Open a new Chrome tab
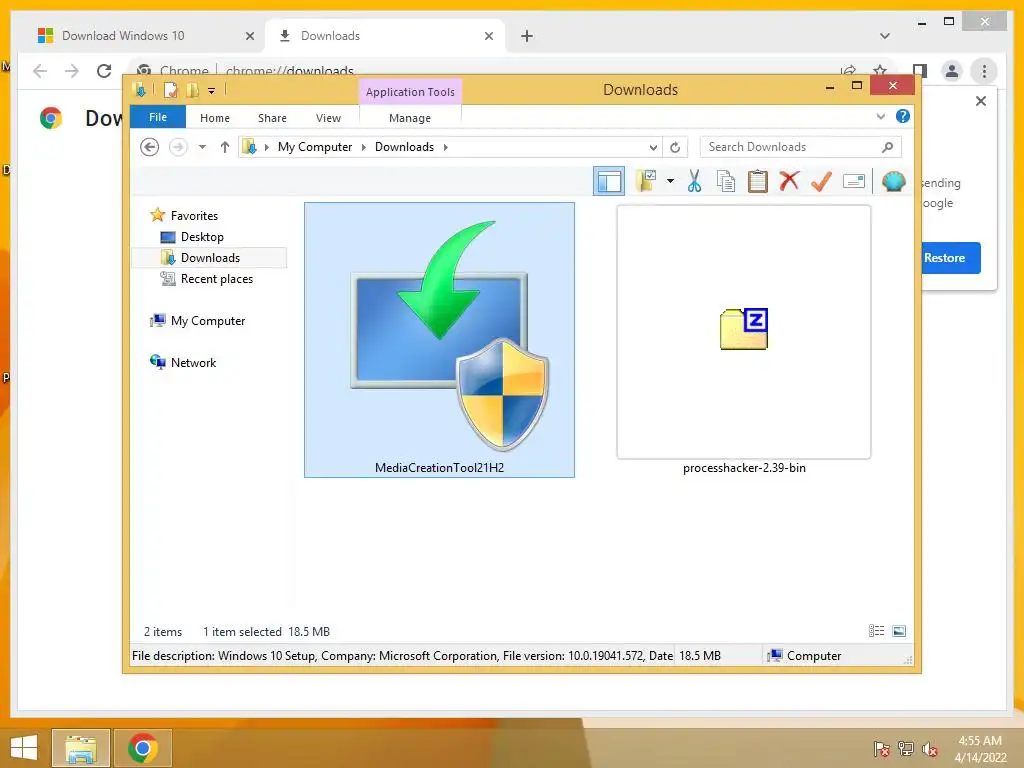The height and width of the screenshot is (768, 1024). pyautogui.click(x=527, y=36)
